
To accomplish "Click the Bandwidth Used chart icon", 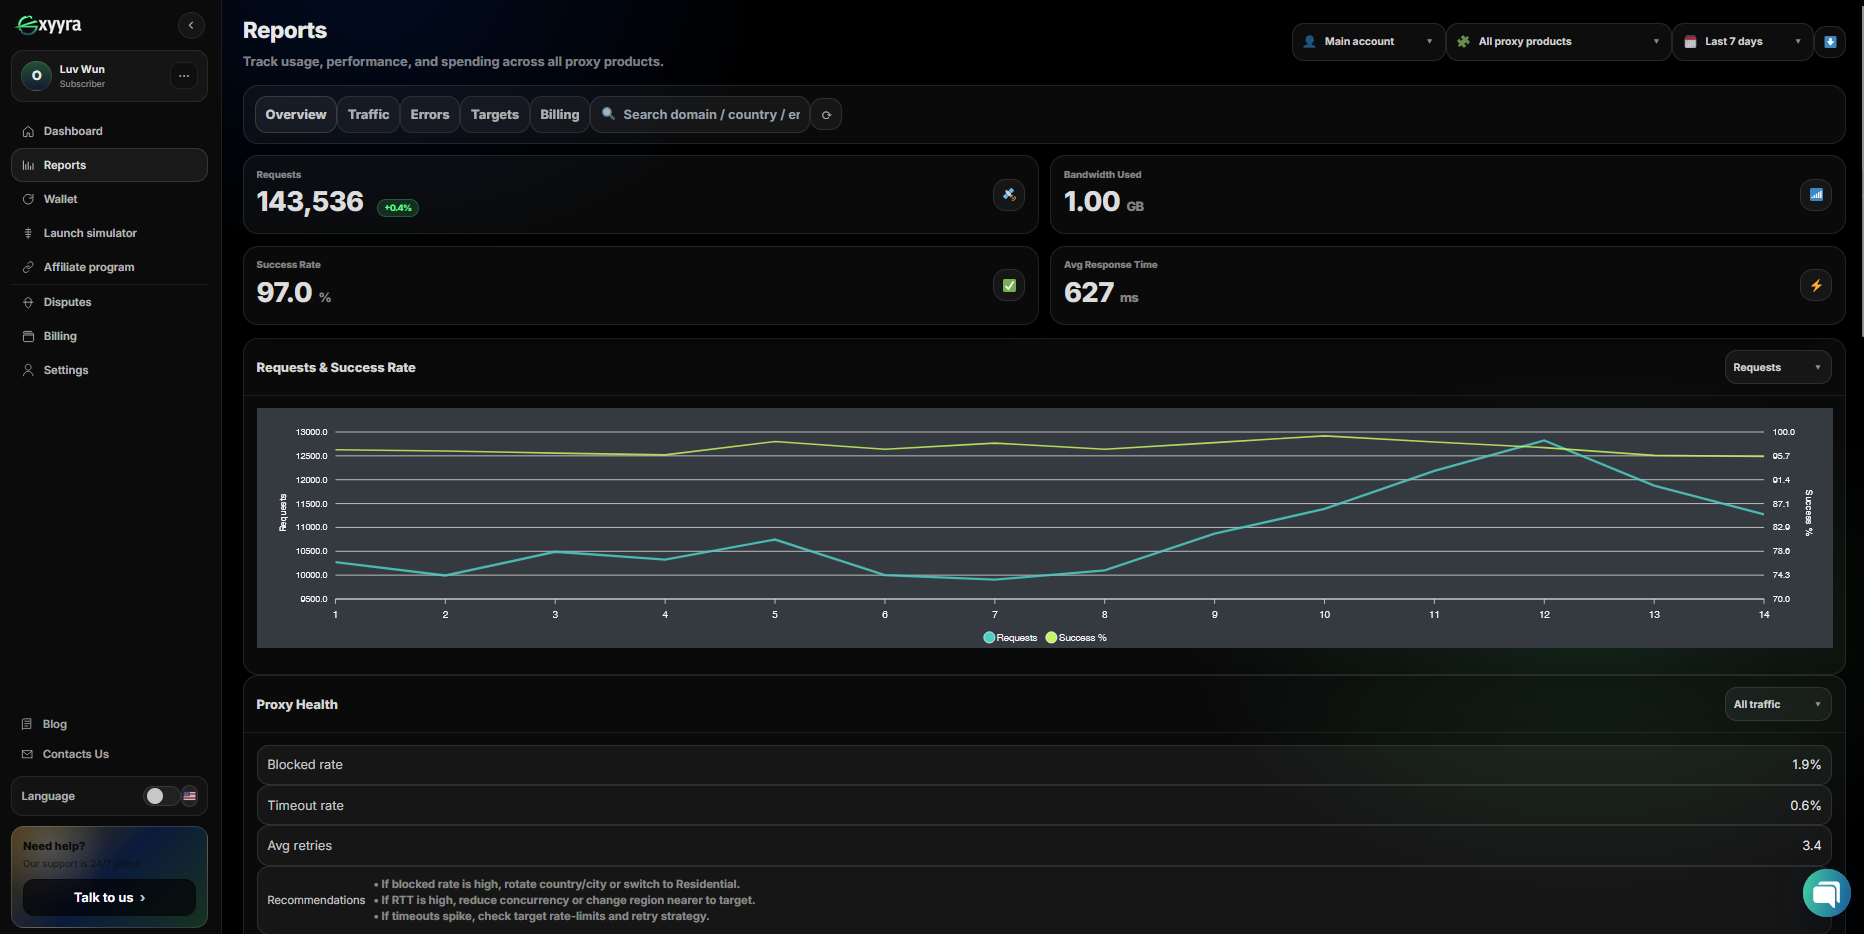I will point(1815,195).
